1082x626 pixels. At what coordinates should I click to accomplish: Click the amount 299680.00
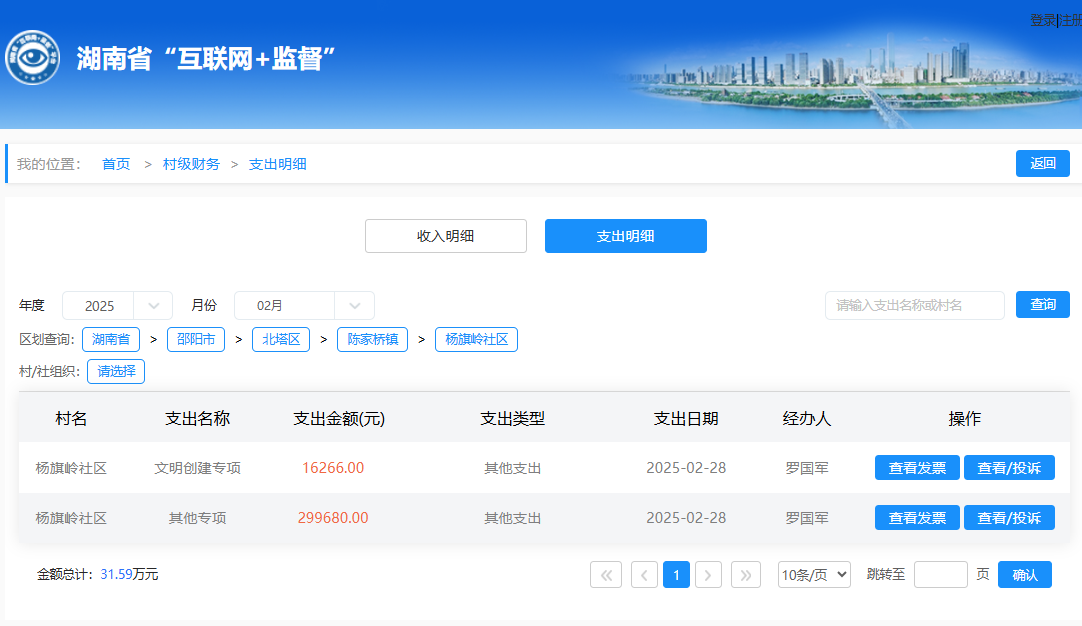click(x=333, y=518)
